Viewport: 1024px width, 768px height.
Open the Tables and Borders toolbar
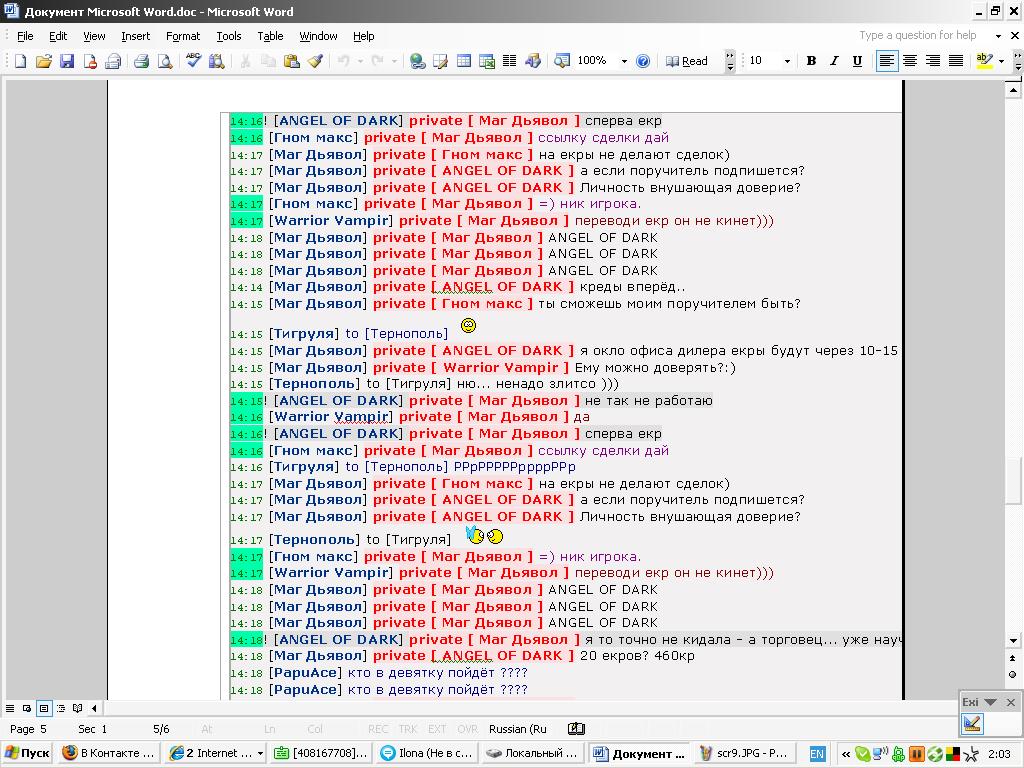(441, 61)
